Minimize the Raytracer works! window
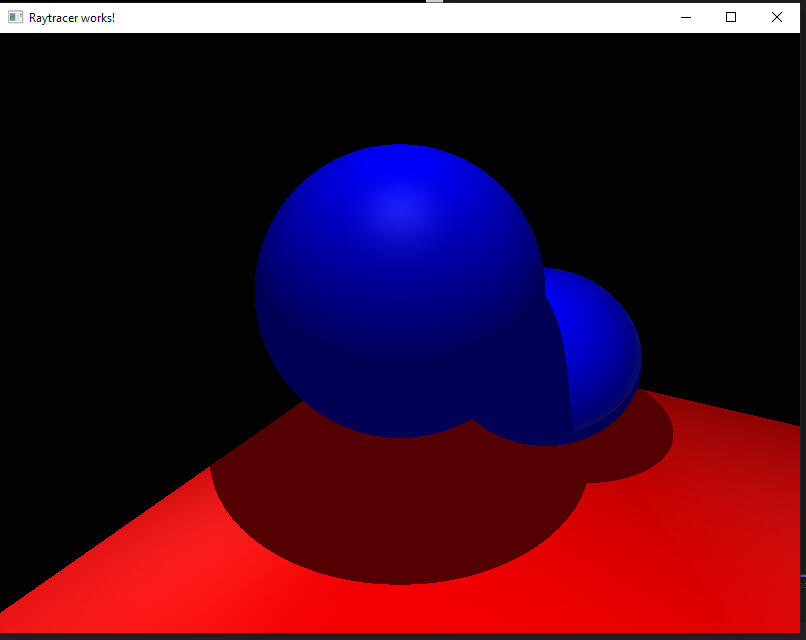806x640 pixels. coord(686,18)
